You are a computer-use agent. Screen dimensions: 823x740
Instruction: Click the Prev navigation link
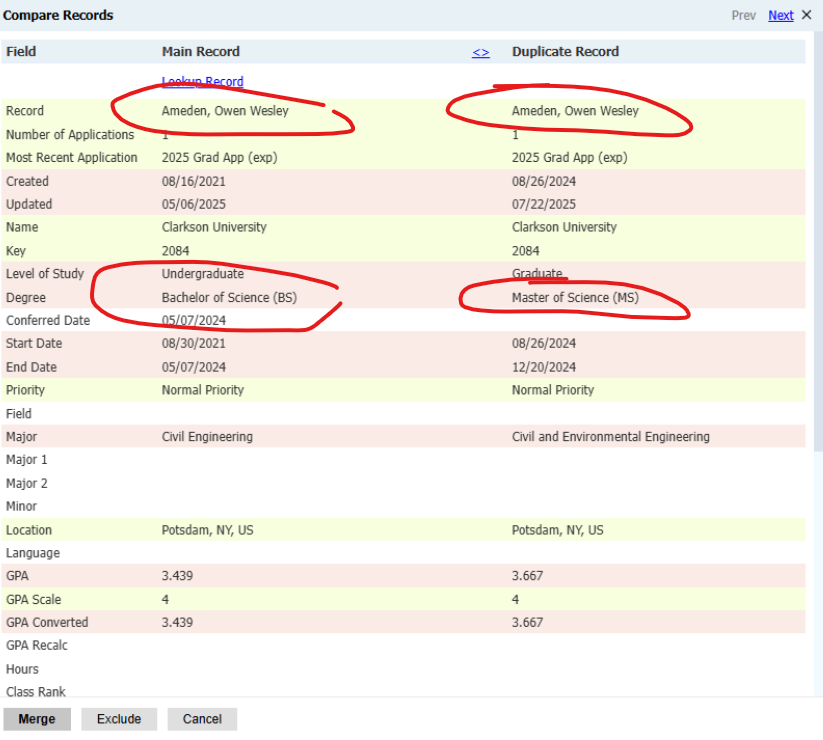[743, 15]
